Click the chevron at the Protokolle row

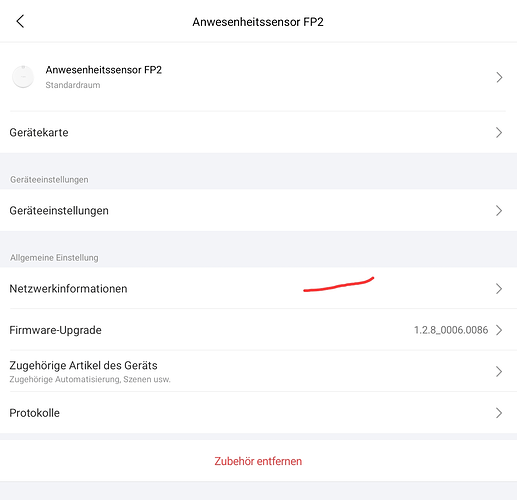point(499,413)
